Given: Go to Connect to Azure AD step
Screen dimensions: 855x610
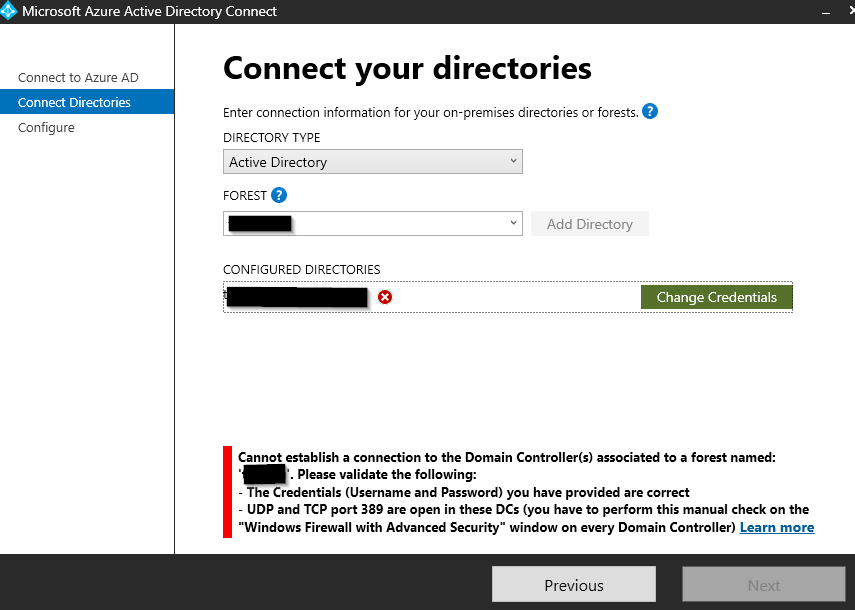Looking at the screenshot, I should tap(78, 77).
